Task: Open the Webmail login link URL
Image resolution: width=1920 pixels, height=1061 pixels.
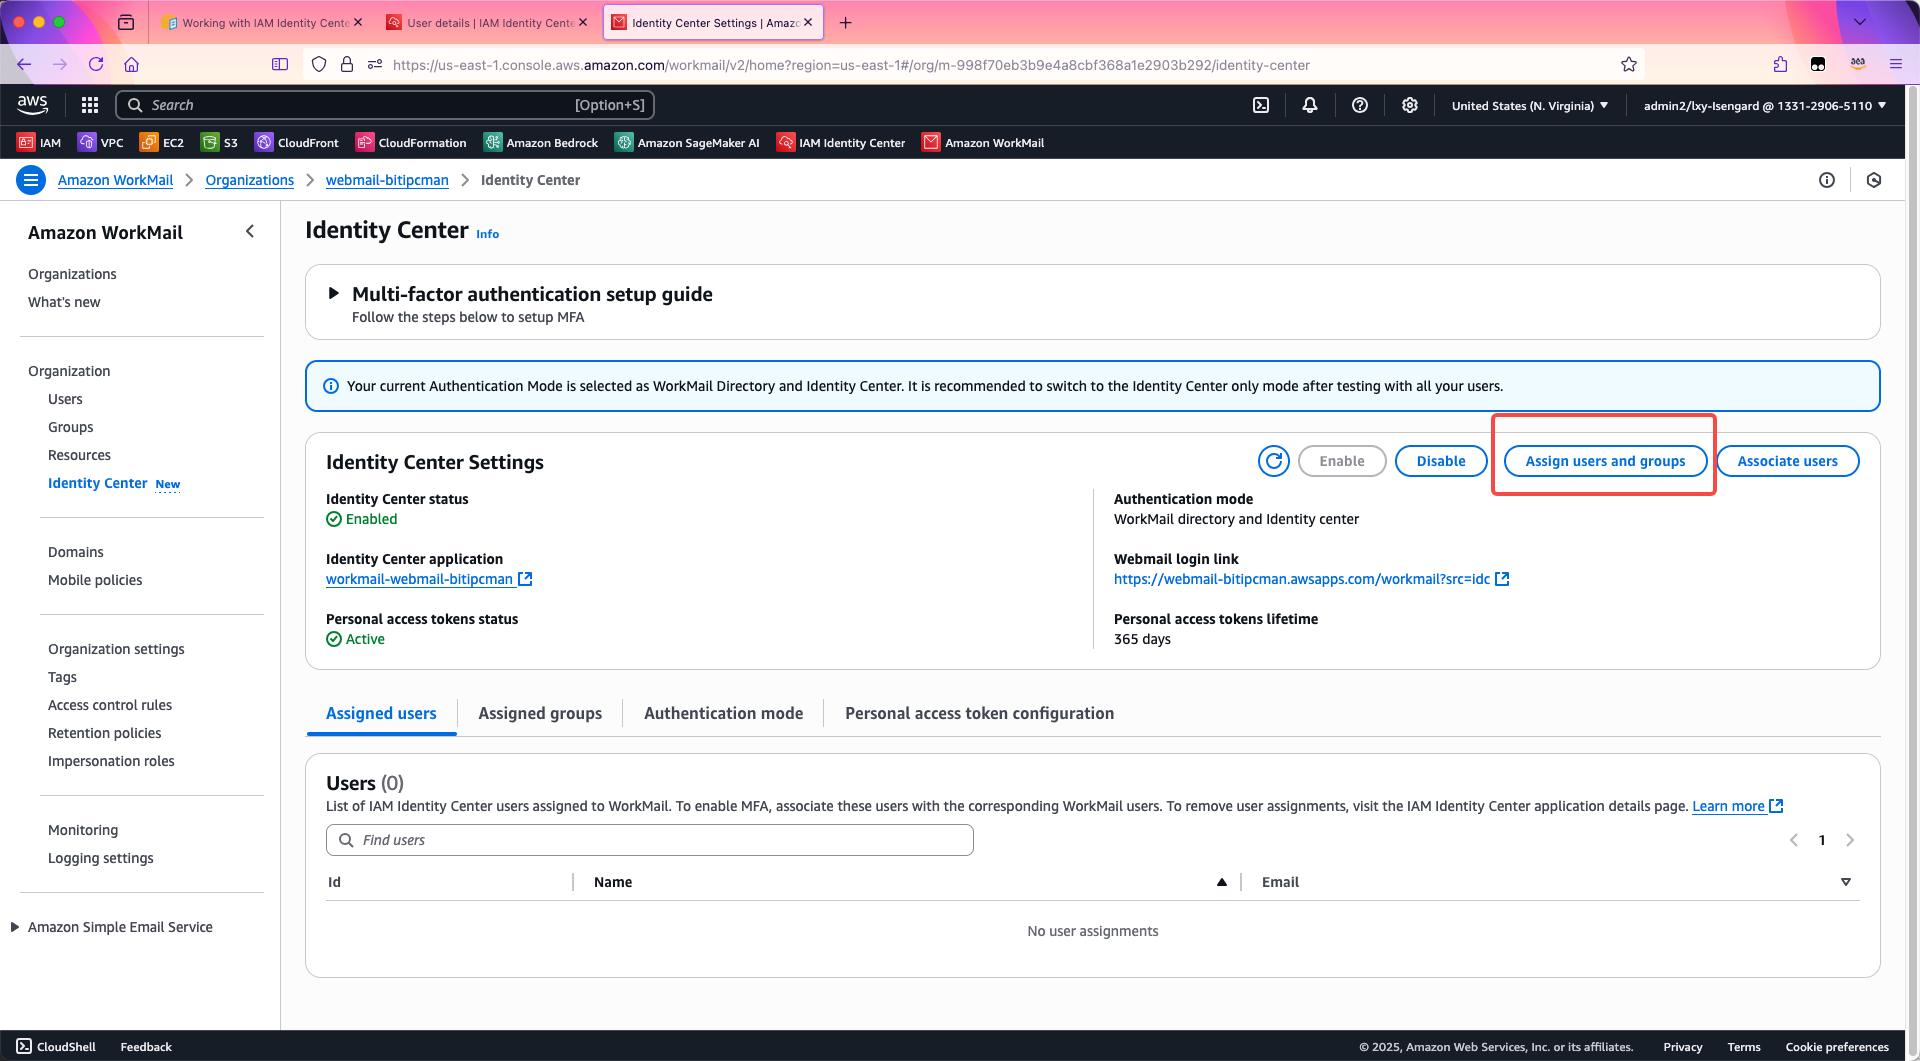Action: (x=1311, y=579)
